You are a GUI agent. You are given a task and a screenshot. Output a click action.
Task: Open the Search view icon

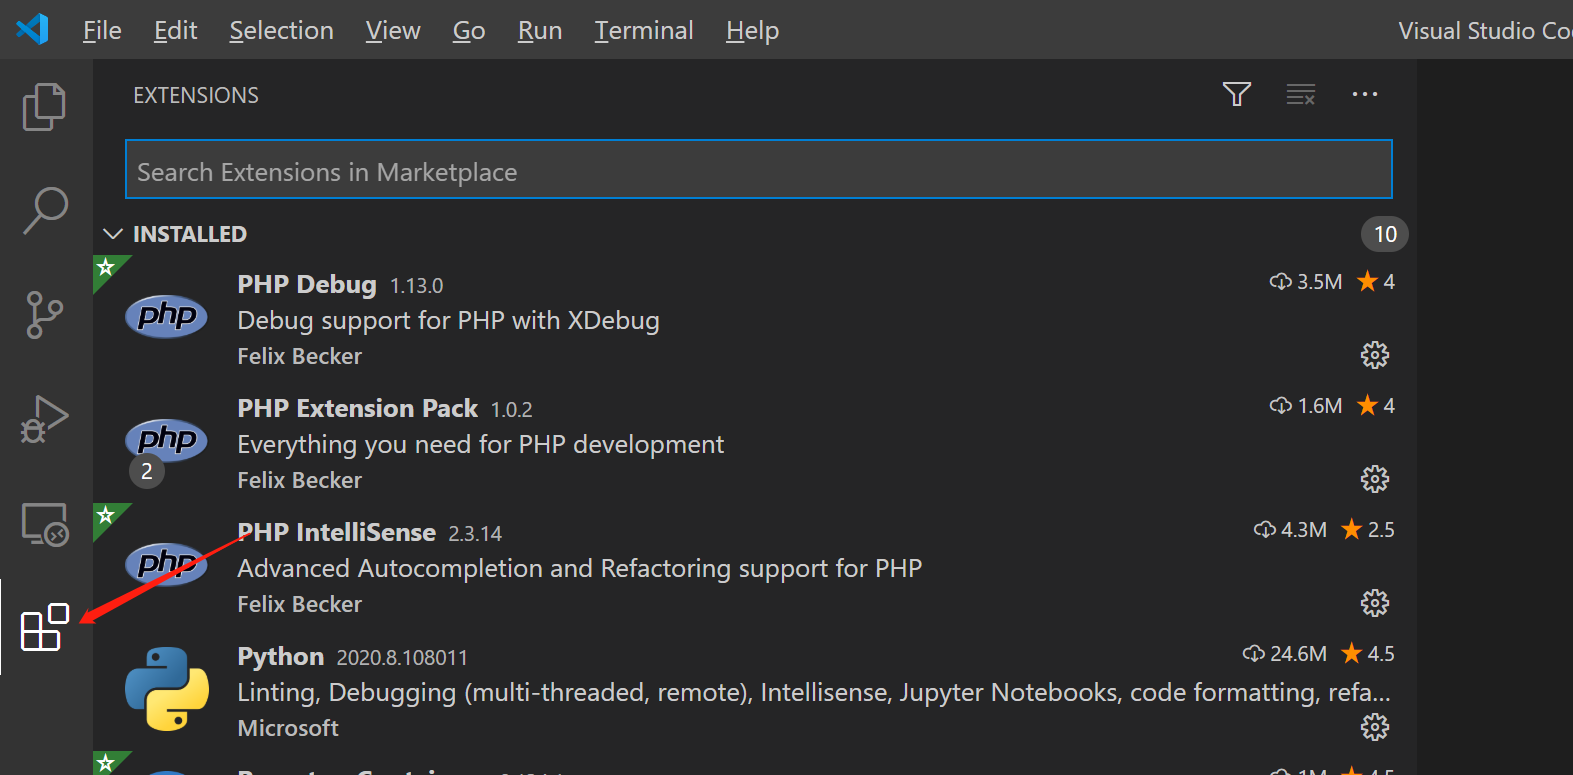click(x=45, y=210)
